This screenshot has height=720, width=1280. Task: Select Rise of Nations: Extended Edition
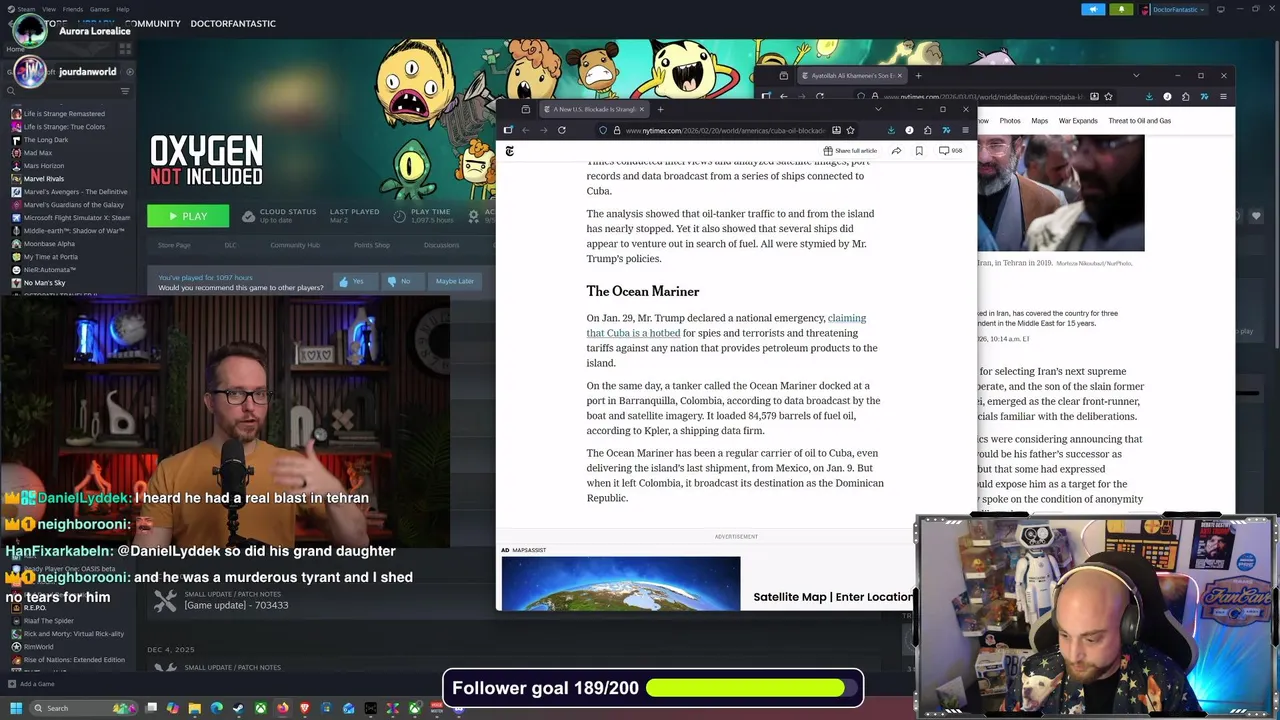[x=74, y=660]
